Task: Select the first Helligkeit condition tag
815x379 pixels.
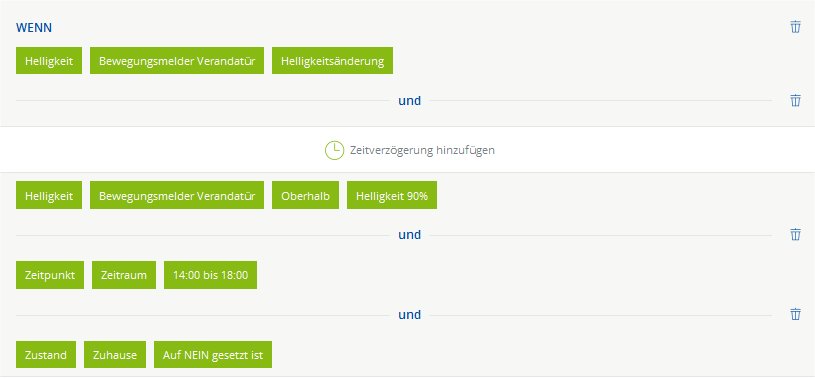Action: (49, 61)
